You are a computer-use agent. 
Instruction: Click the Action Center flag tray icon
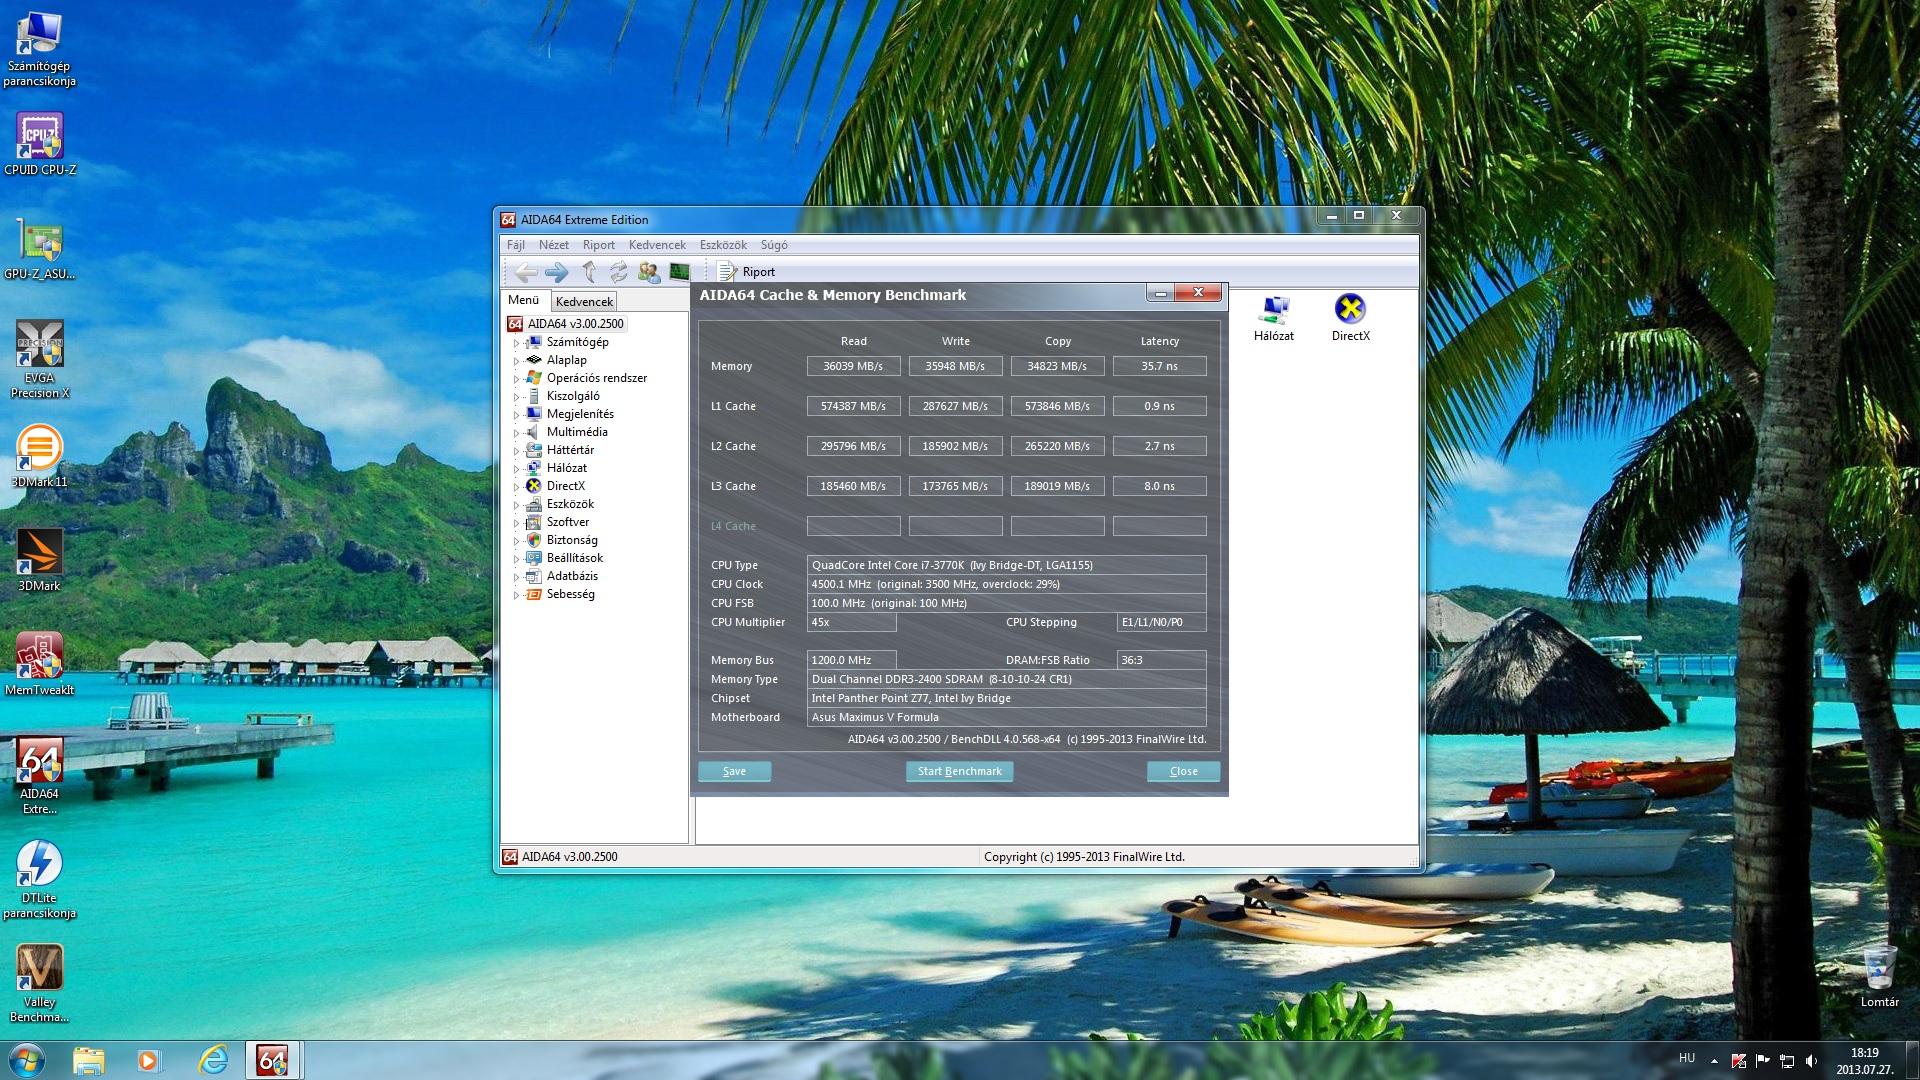click(1762, 1061)
